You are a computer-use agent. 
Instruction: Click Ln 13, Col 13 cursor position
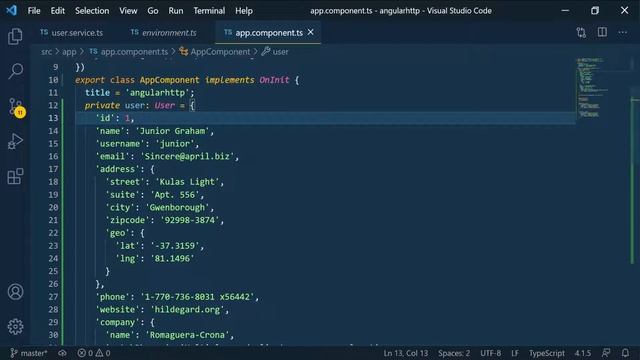click(406, 353)
